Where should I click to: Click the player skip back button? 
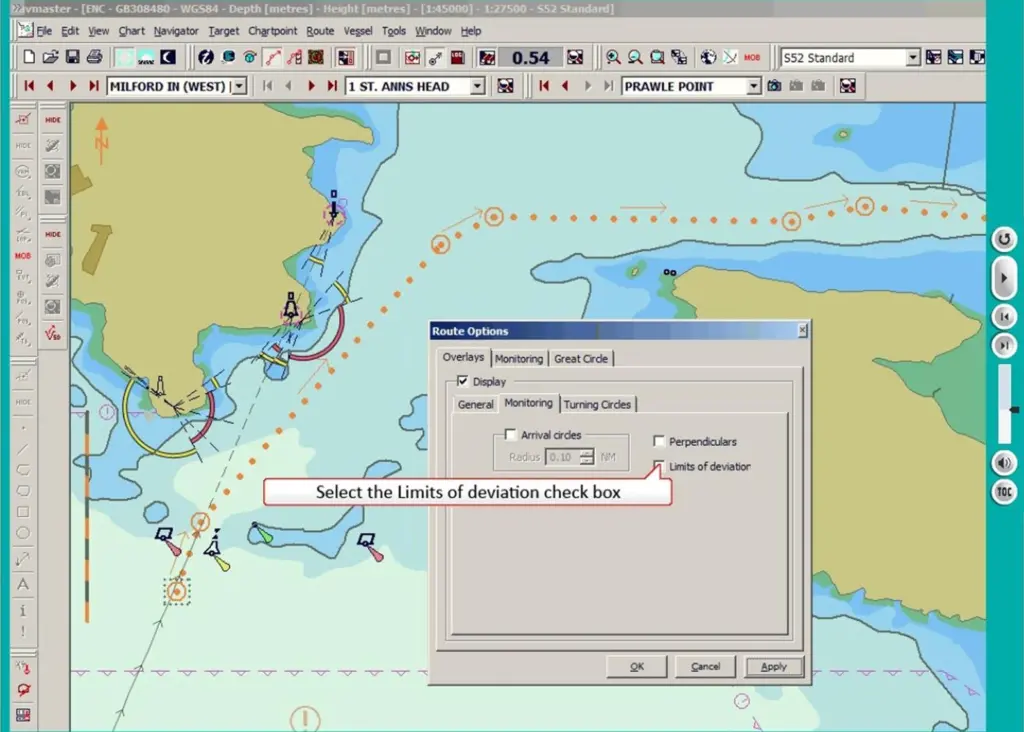click(1004, 317)
